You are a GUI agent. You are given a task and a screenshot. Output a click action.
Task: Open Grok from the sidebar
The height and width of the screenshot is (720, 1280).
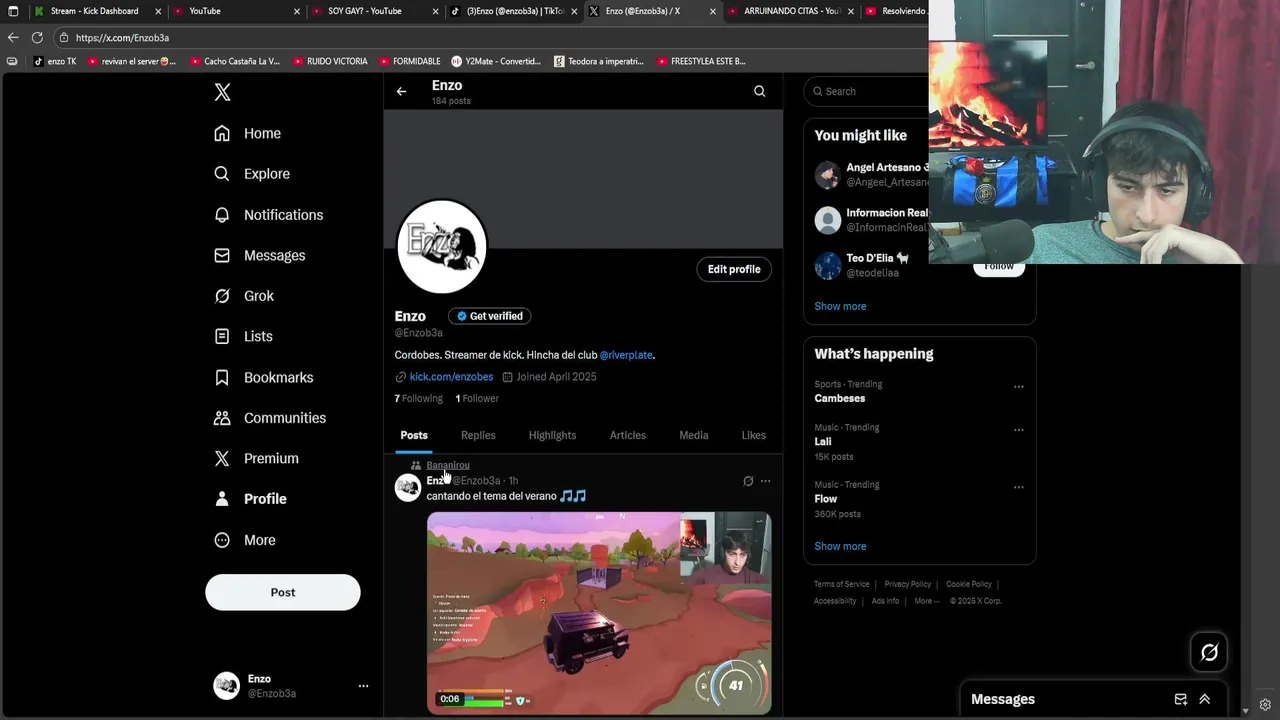tap(244, 296)
